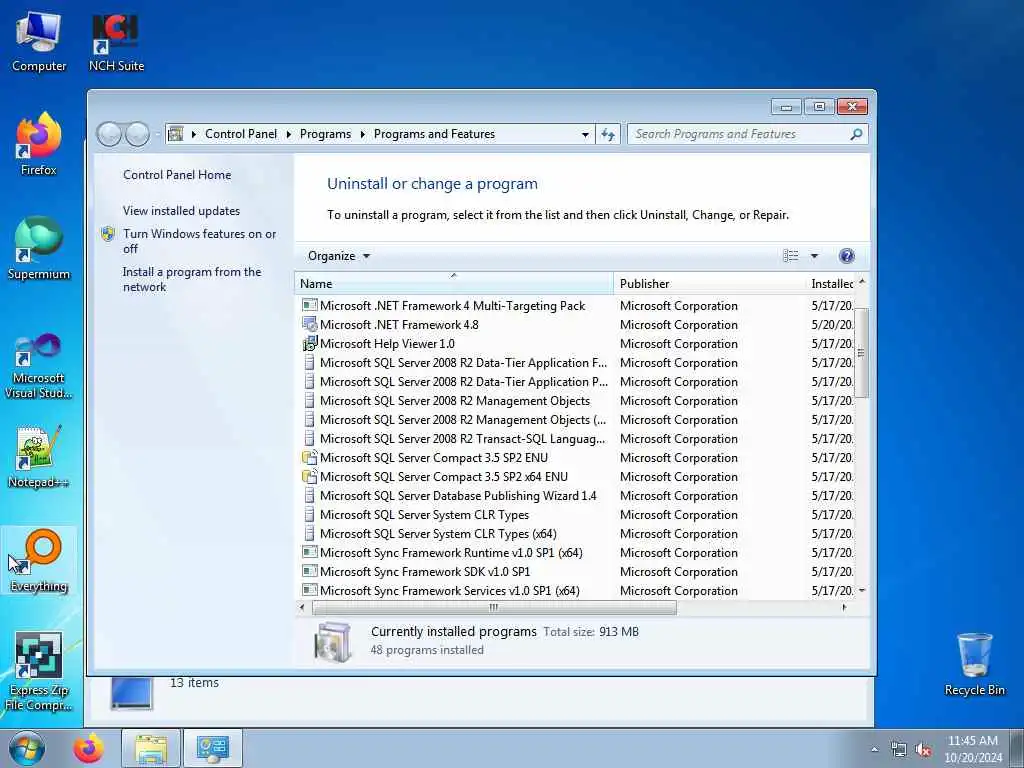This screenshot has height=768, width=1024.
Task: Click the scroll down arrow of program list
Action: click(862, 590)
